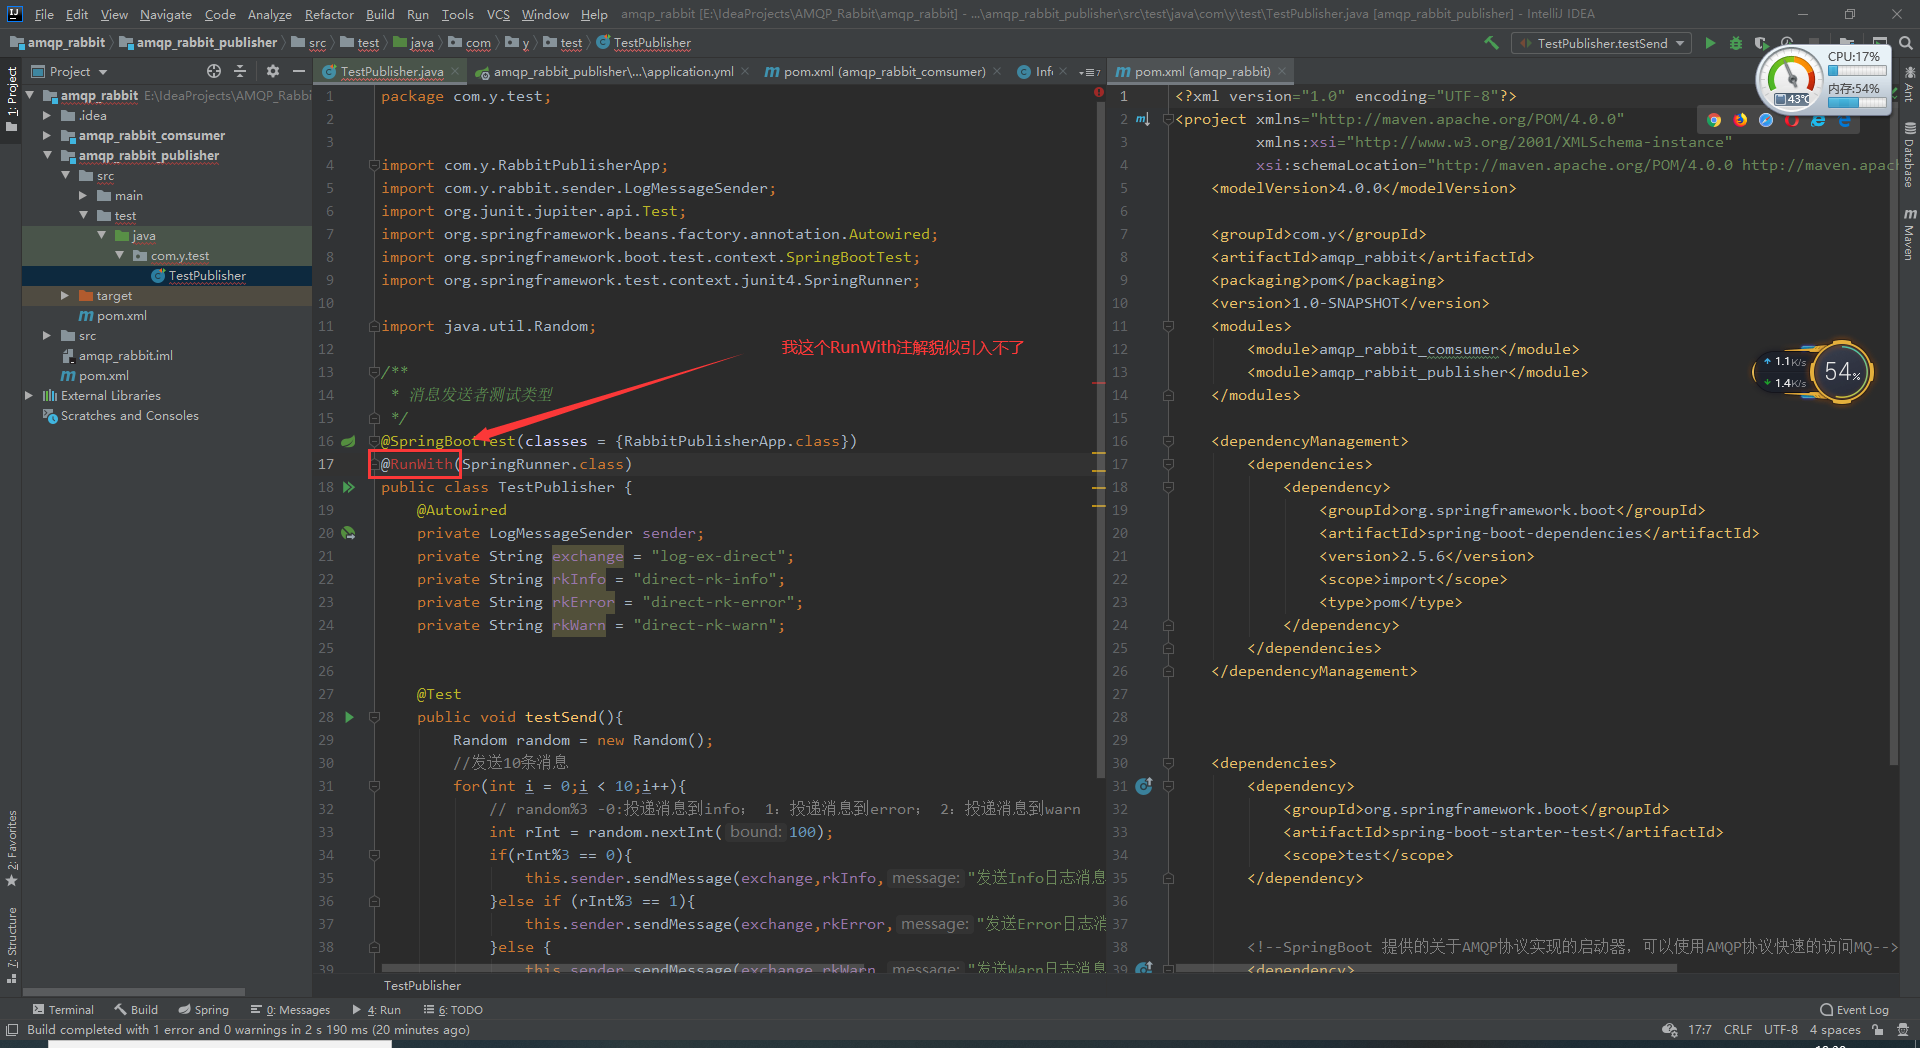Viewport: 1920px width, 1048px height.
Task: Click dependency gutter icon beside spring-boot-starter-test
Action: pos(1144,786)
